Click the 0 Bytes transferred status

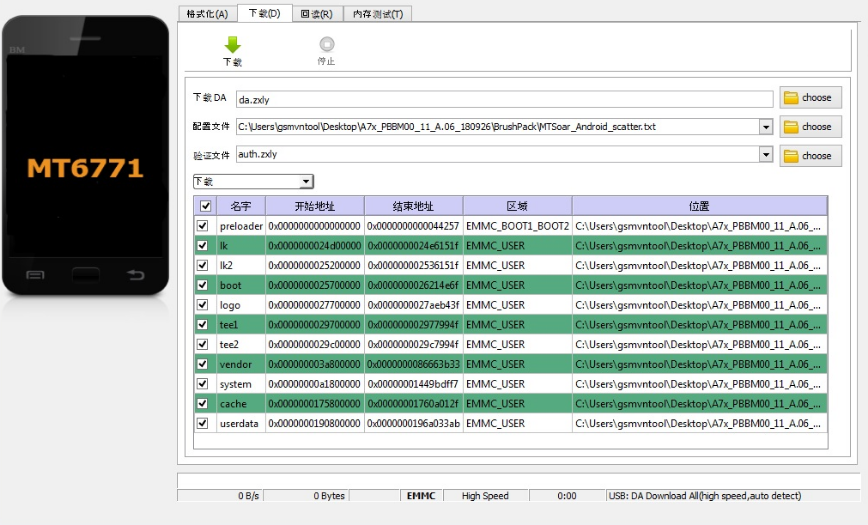click(x=306, y=496)
